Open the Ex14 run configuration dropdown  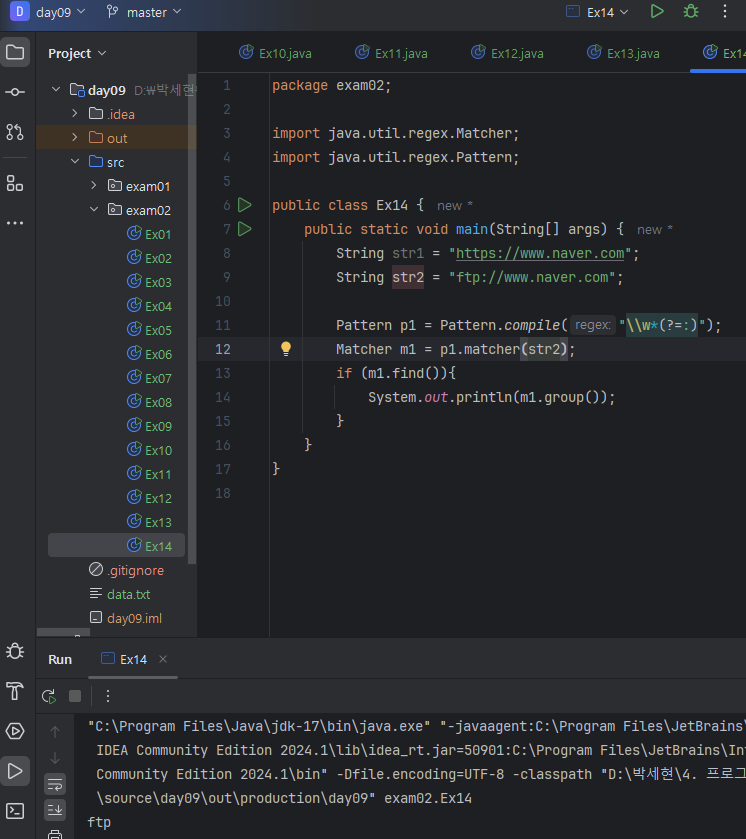click(598, 12)
